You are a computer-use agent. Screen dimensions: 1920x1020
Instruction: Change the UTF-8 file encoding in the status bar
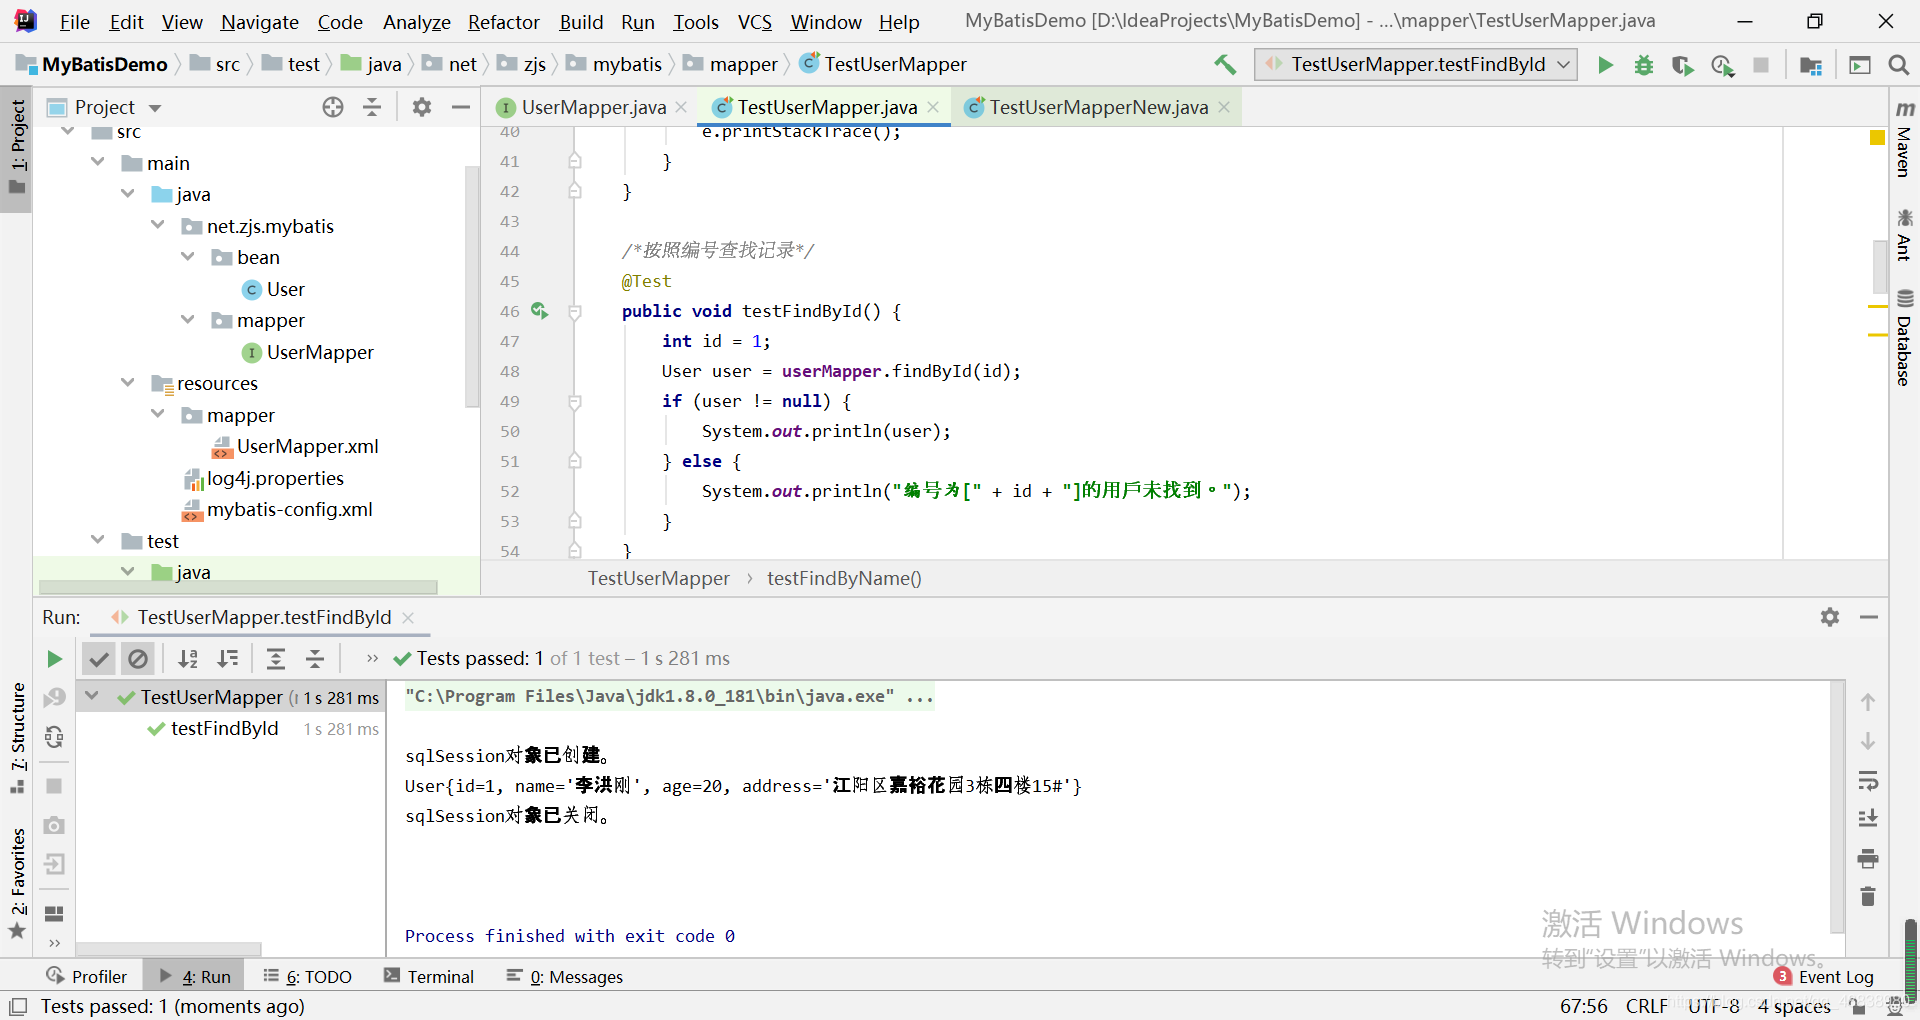(x=1714, y=1006)
